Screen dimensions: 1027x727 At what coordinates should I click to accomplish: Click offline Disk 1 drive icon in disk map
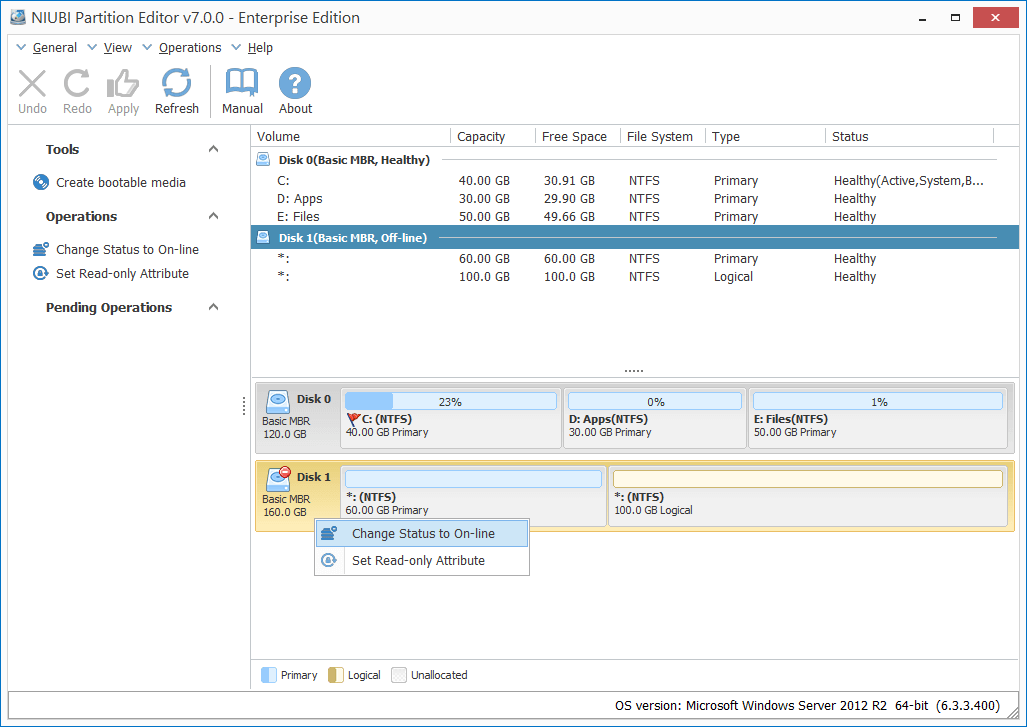(278, 479)
